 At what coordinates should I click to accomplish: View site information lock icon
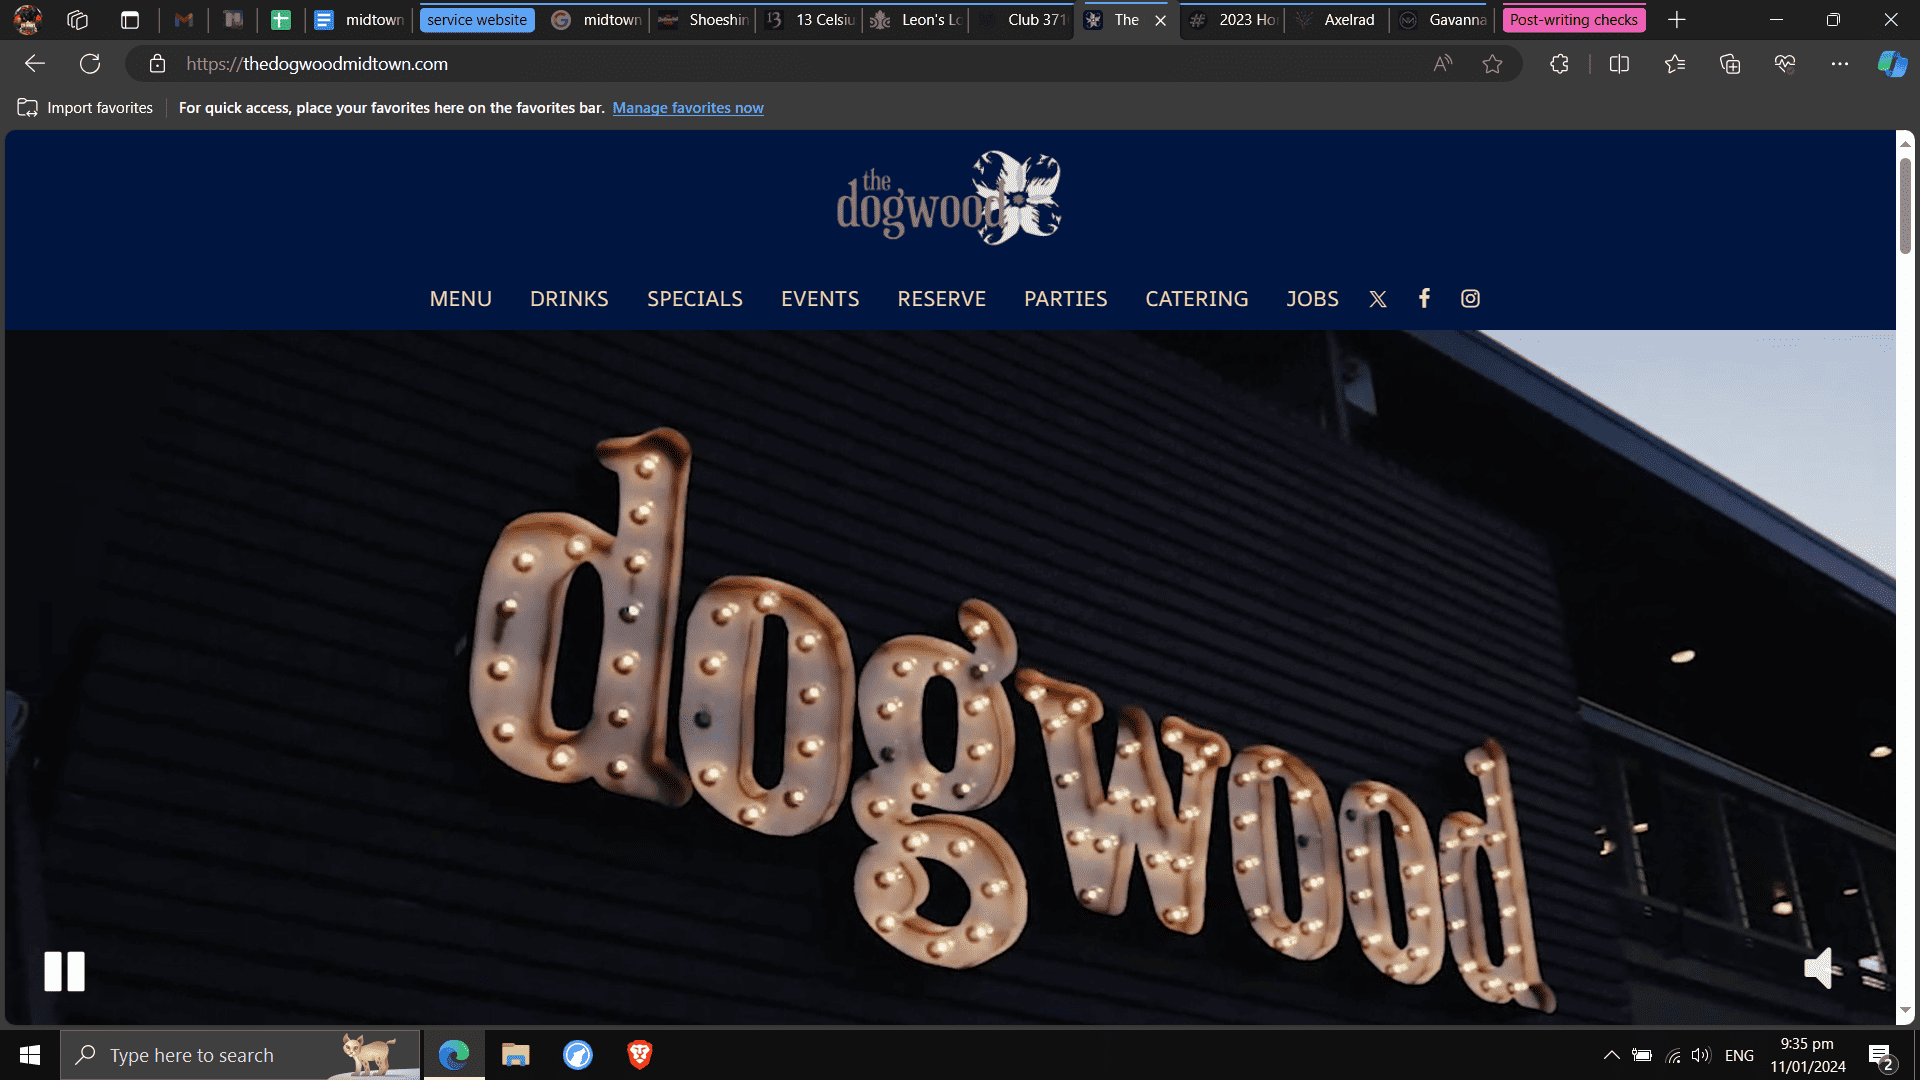[x=157, y=64]
